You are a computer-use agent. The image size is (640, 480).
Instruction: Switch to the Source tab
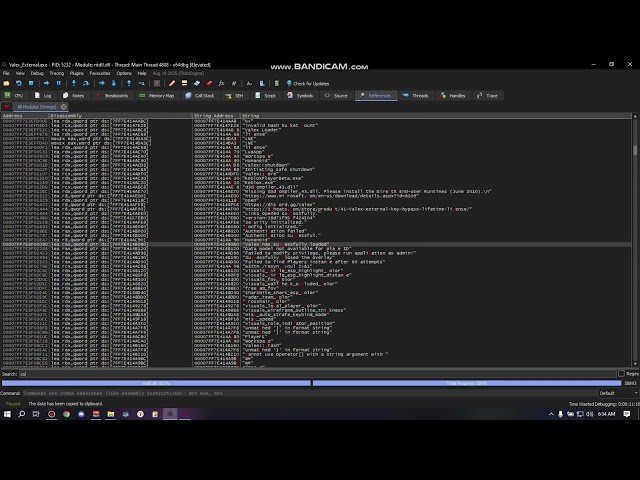[336, 96]
